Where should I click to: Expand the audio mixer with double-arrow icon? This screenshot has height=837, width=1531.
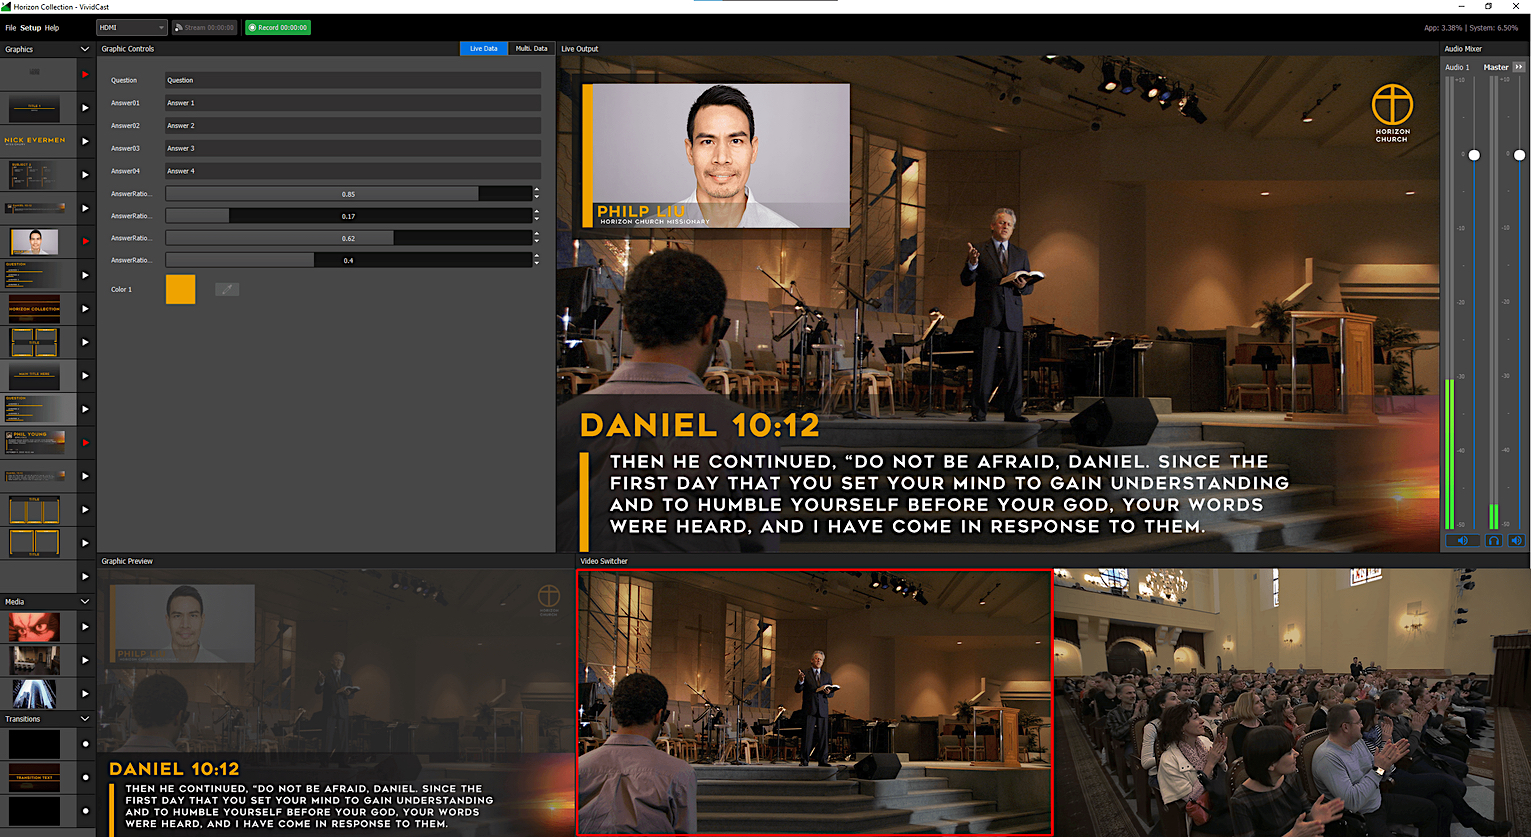(1519, 67)
